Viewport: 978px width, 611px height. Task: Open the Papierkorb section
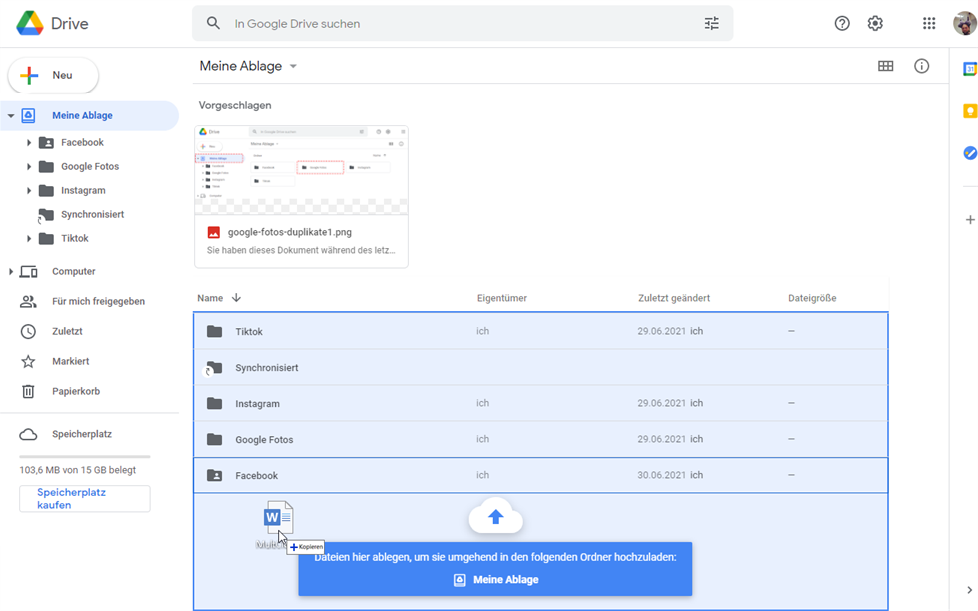(75, 391)
